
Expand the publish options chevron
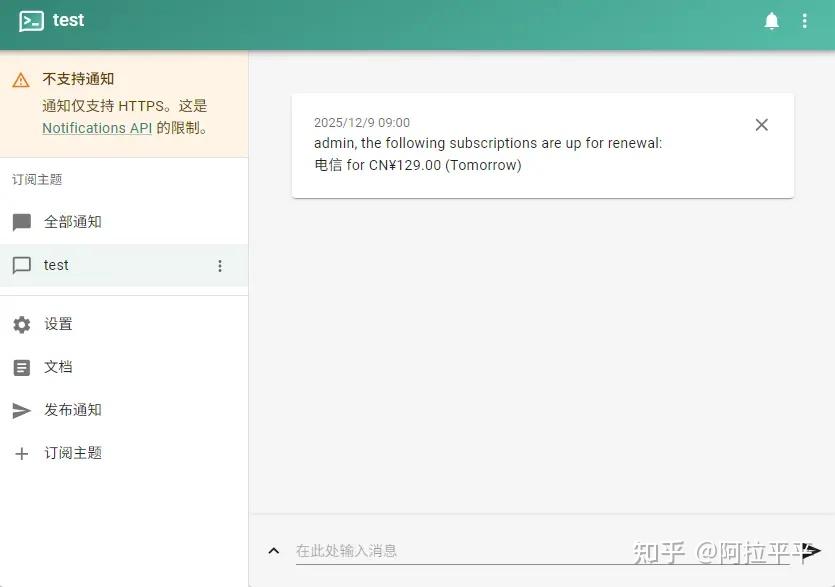tap(274, 550)
